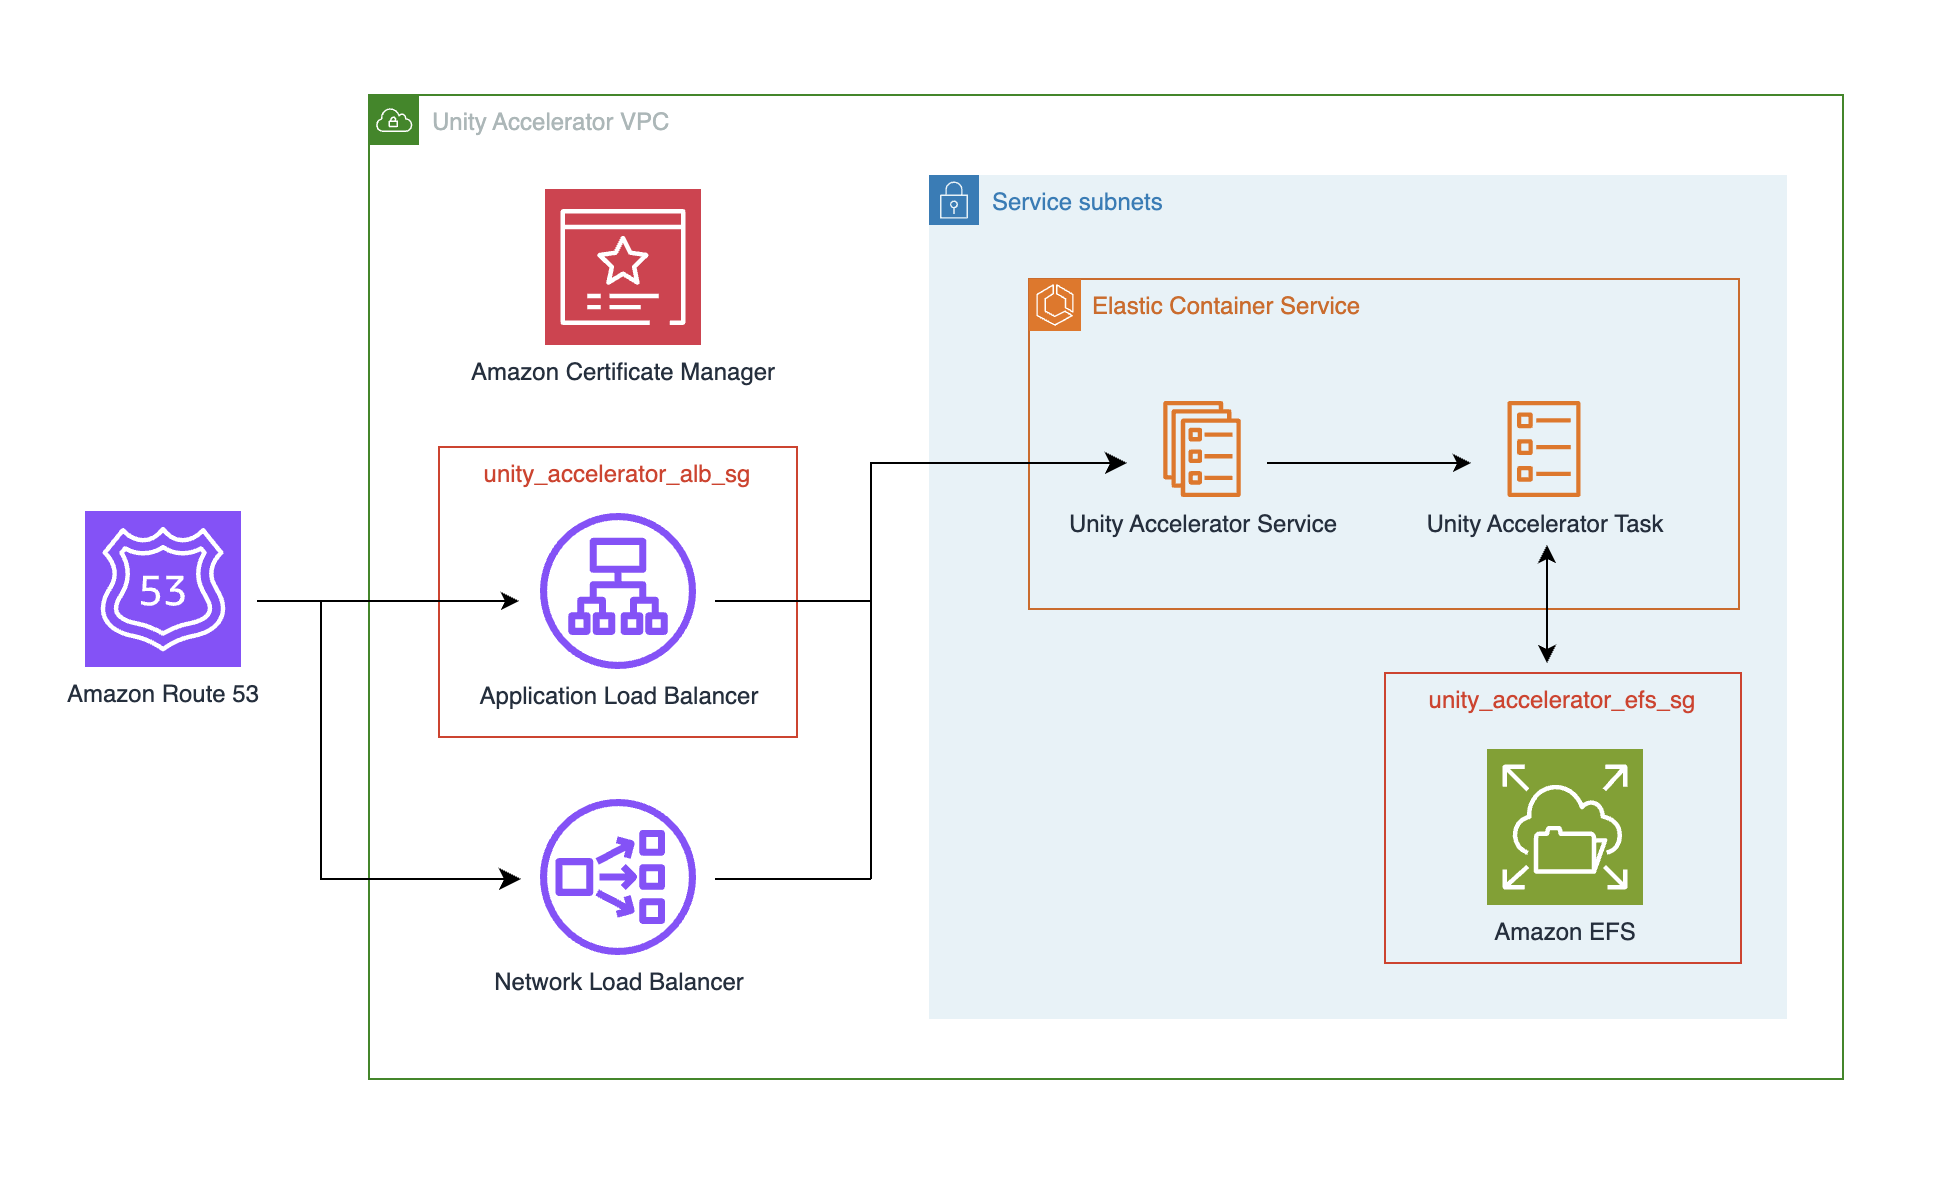Select the Amazon Route 53 icon
Viewport: 1940px width, 1188px height.
(x=162, y=588)
